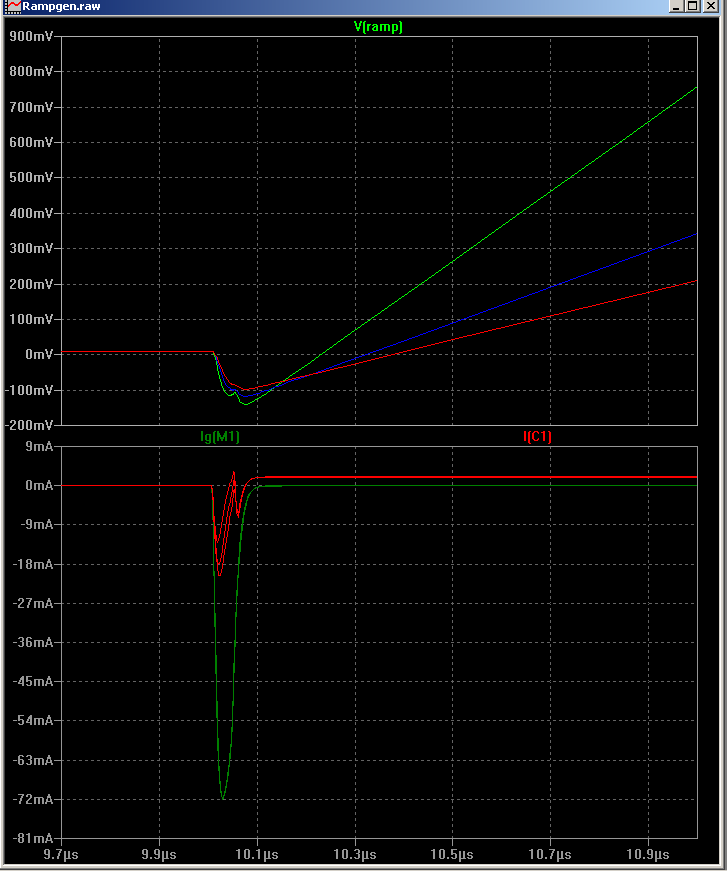
Task: Click the -36mA axis label
Action: [33, 643]
